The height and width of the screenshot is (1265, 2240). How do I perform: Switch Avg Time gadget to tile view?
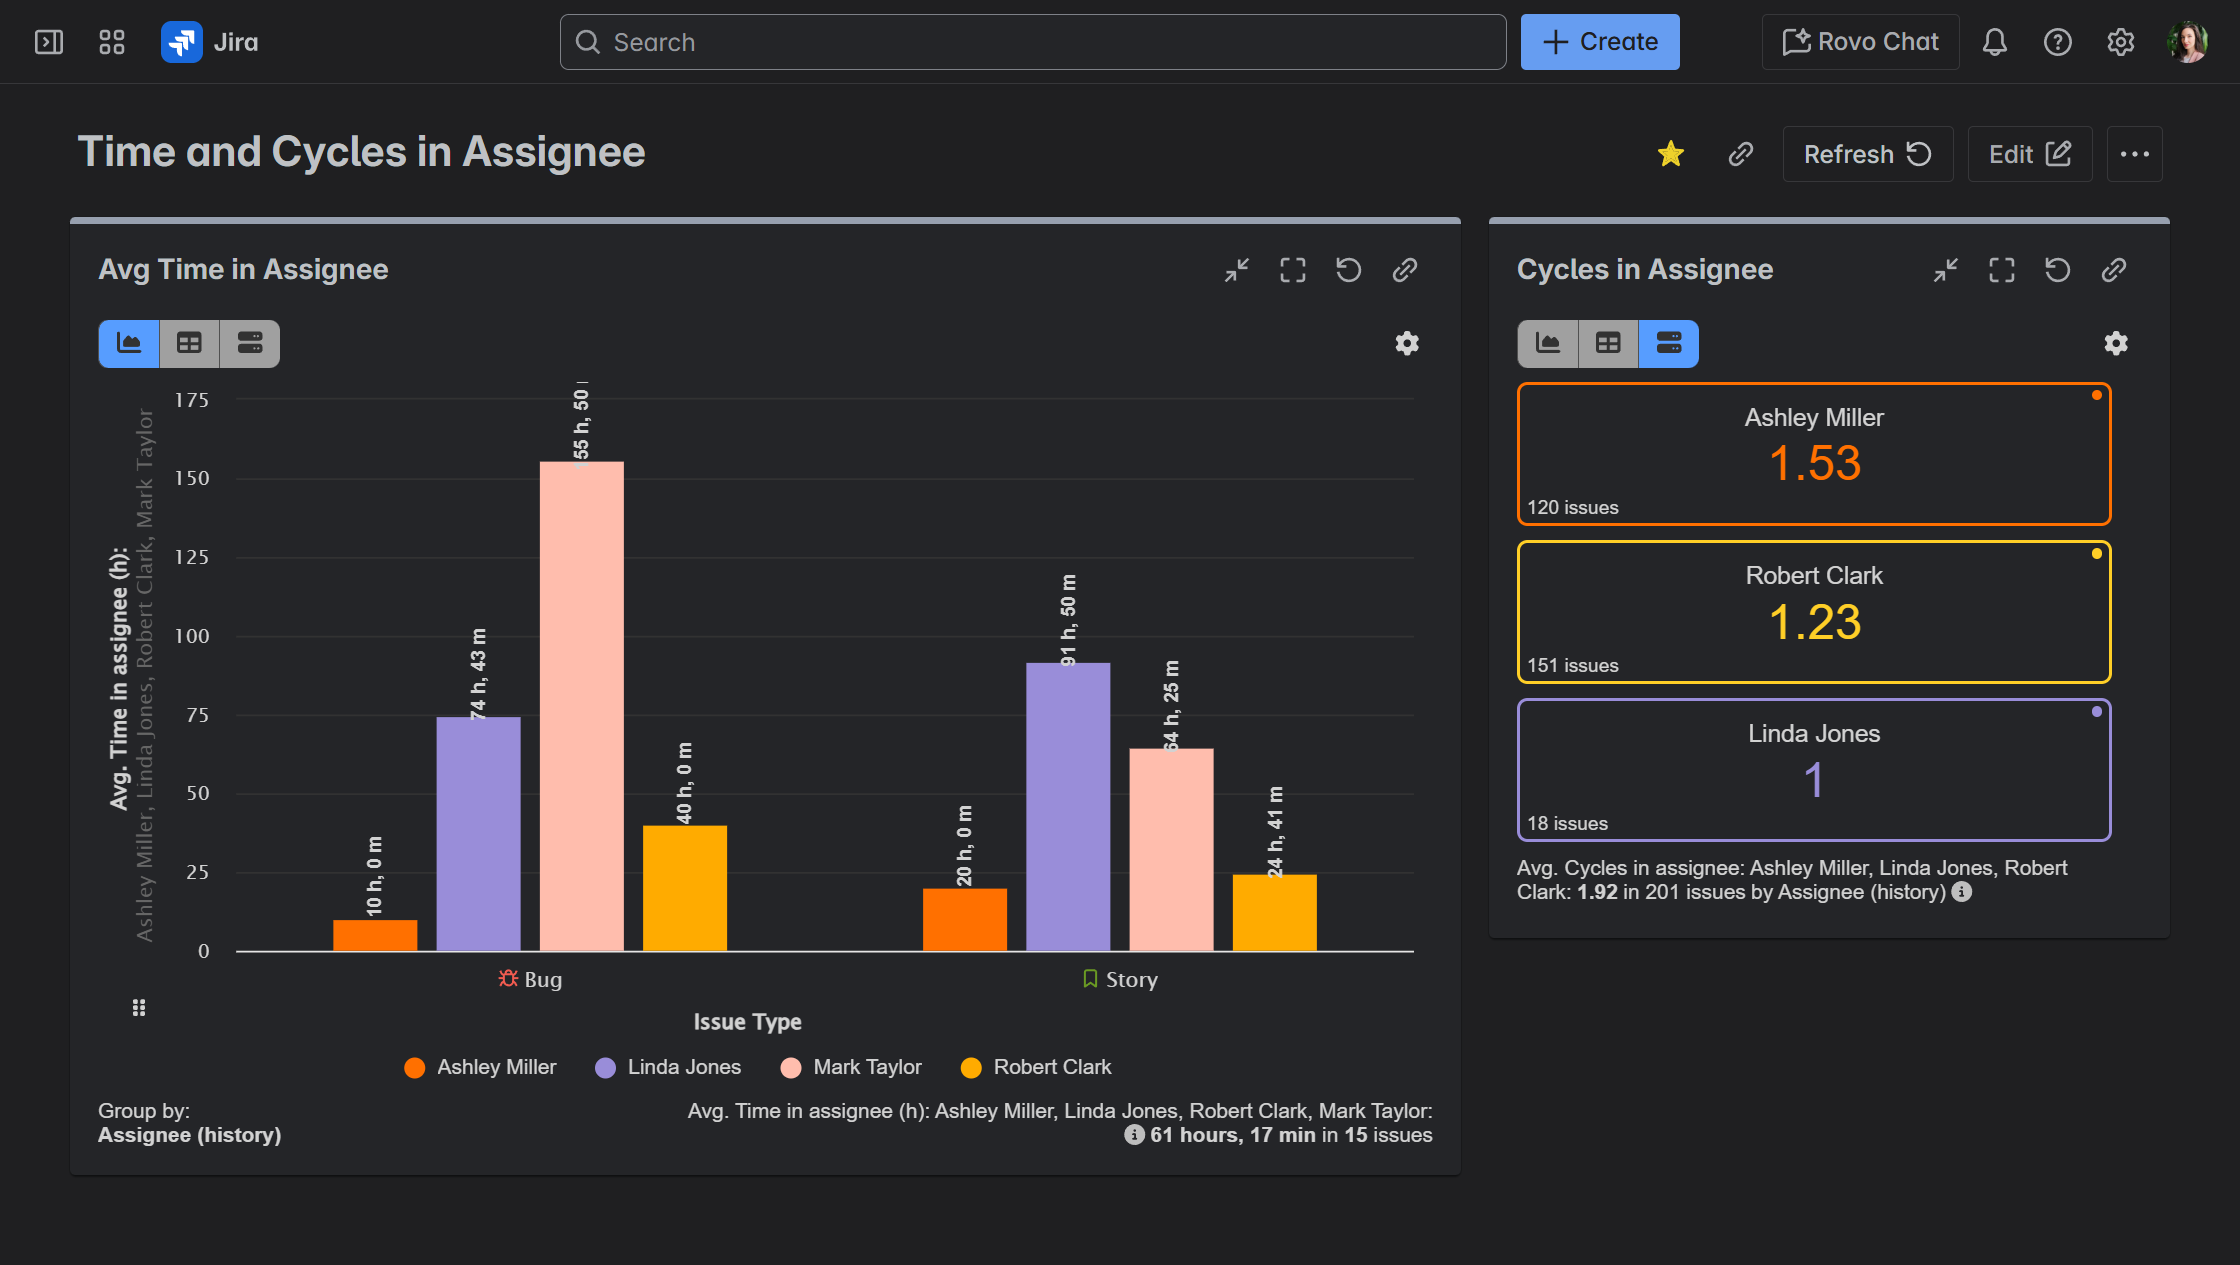tap(250, 344)
